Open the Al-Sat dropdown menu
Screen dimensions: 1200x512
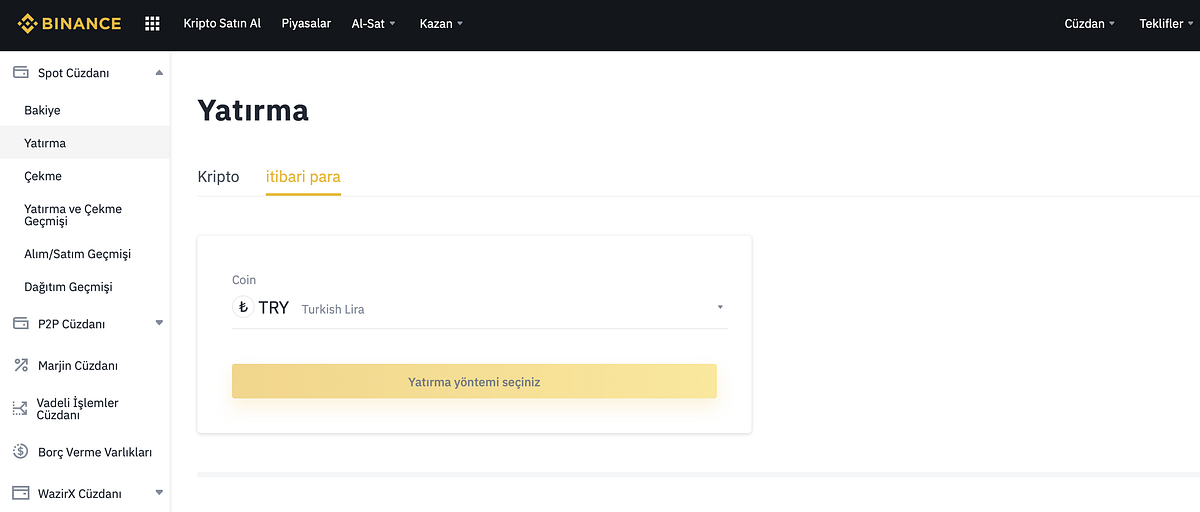(374, 23)
